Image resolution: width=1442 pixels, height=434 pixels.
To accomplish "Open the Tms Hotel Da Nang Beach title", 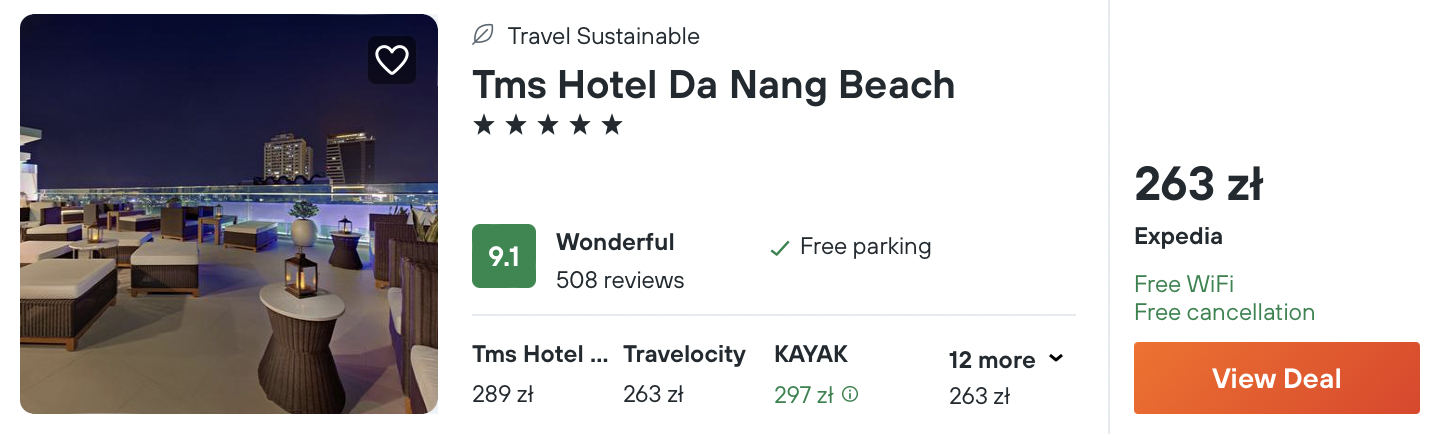I will coord(713,85).
